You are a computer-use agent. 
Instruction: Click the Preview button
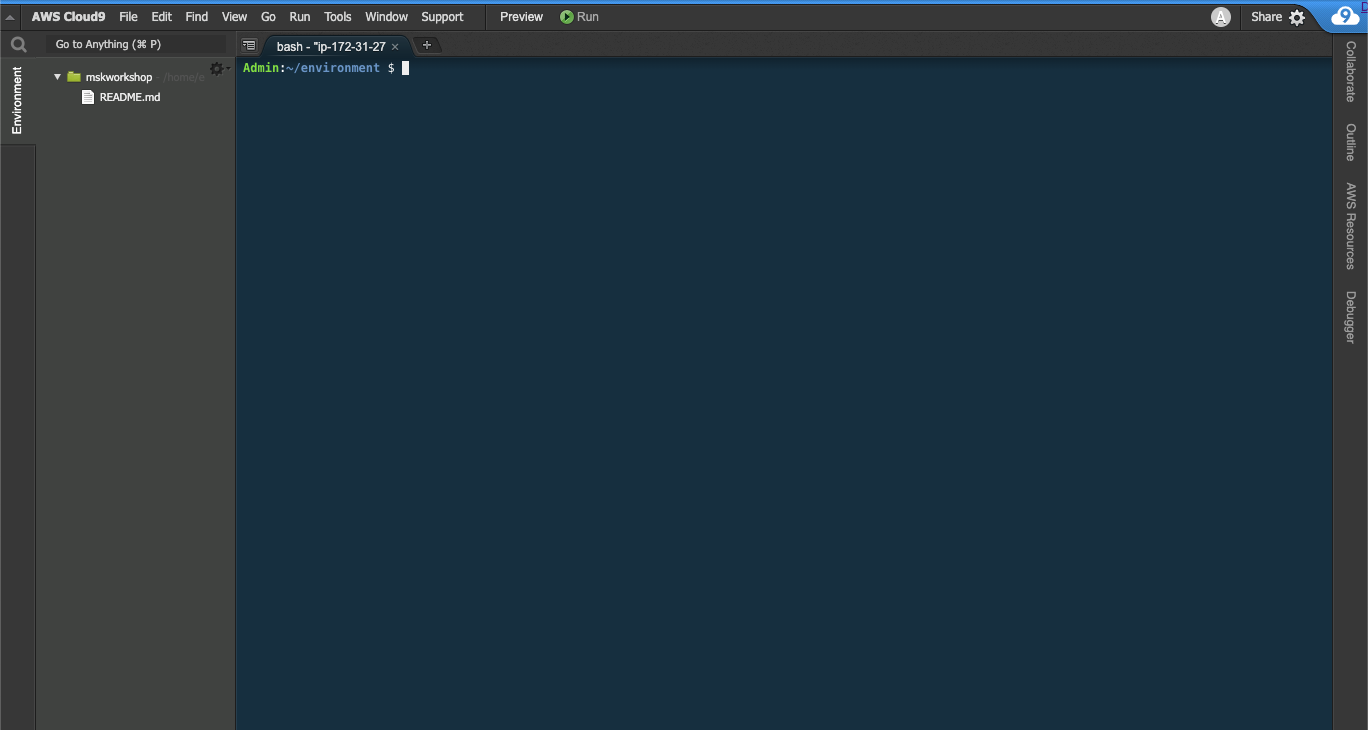(522, 17)
